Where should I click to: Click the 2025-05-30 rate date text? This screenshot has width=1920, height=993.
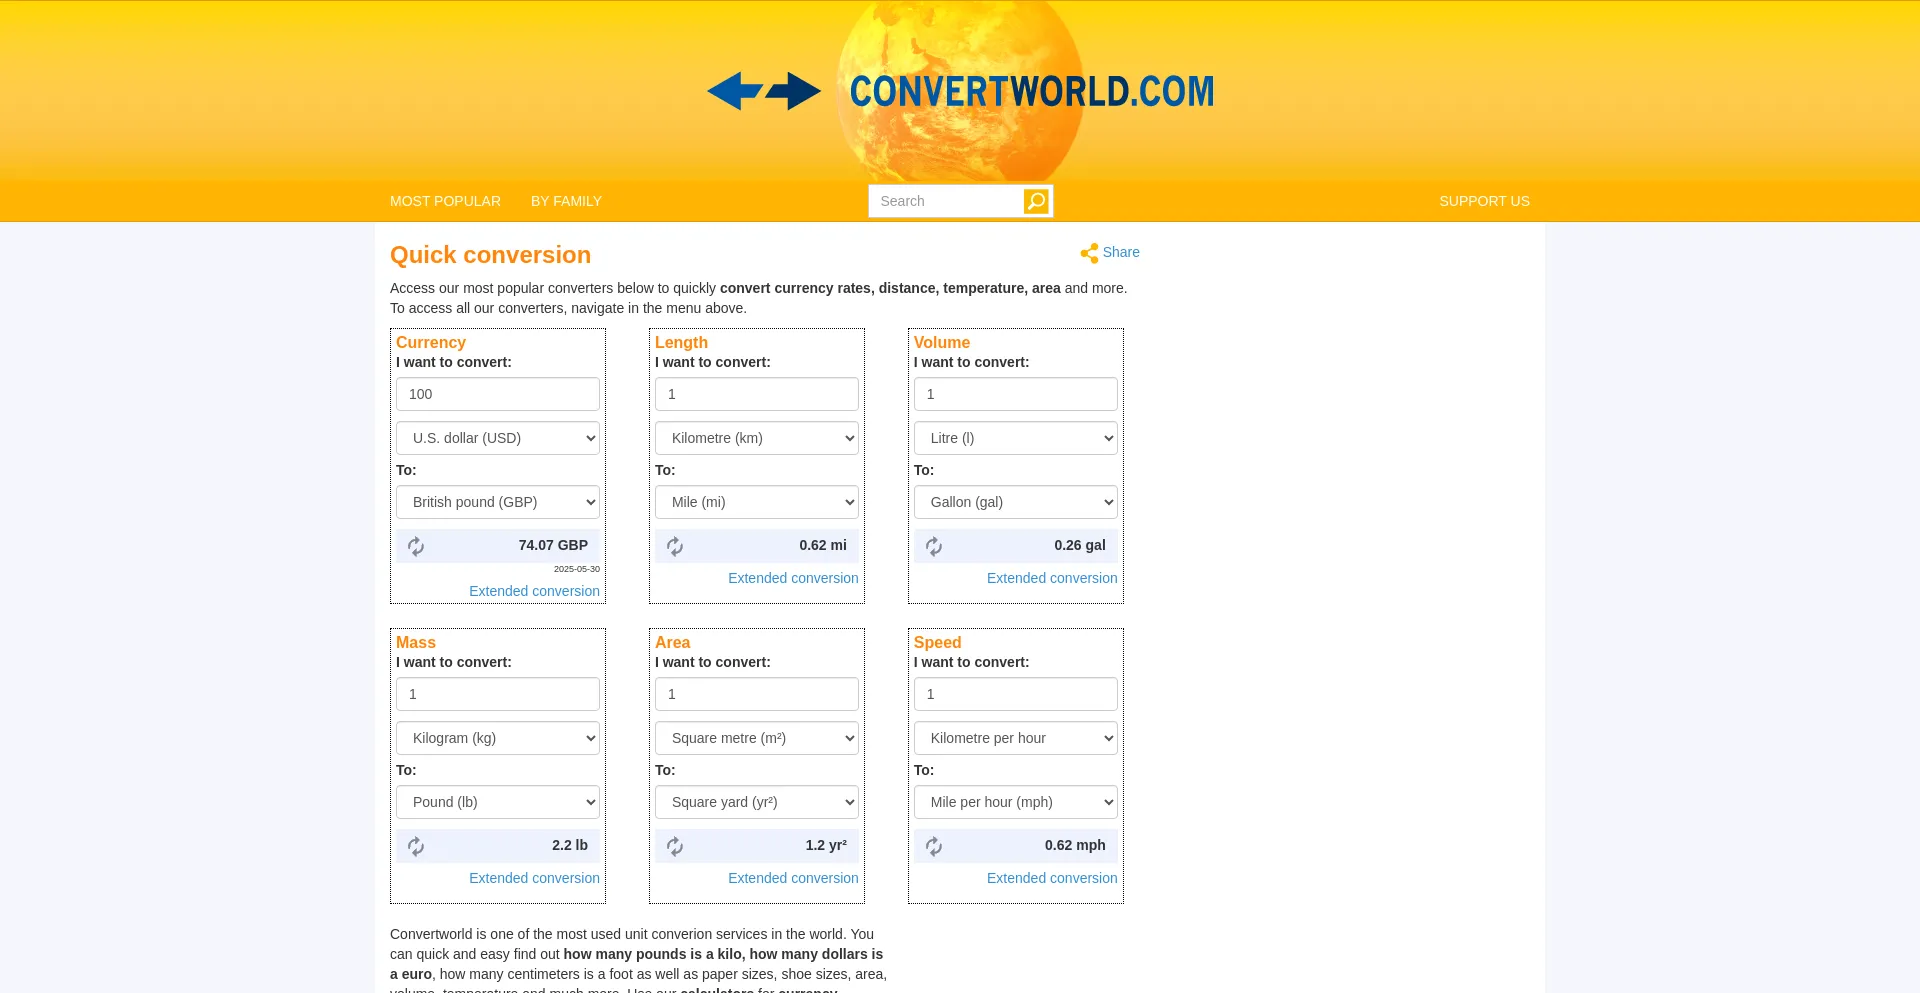577,569
